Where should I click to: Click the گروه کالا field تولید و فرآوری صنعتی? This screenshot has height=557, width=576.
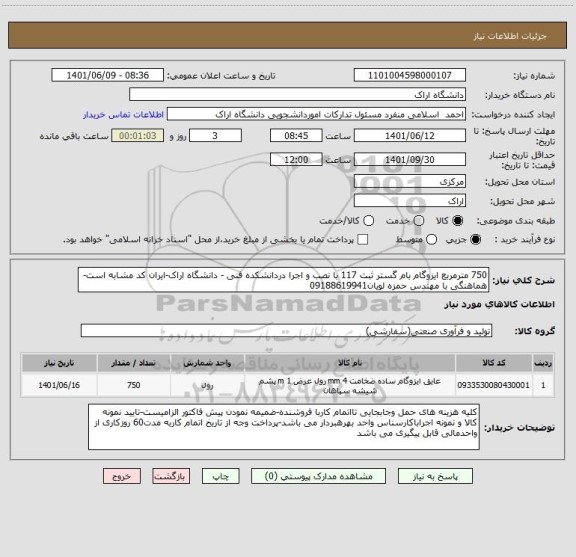point(287,331)
